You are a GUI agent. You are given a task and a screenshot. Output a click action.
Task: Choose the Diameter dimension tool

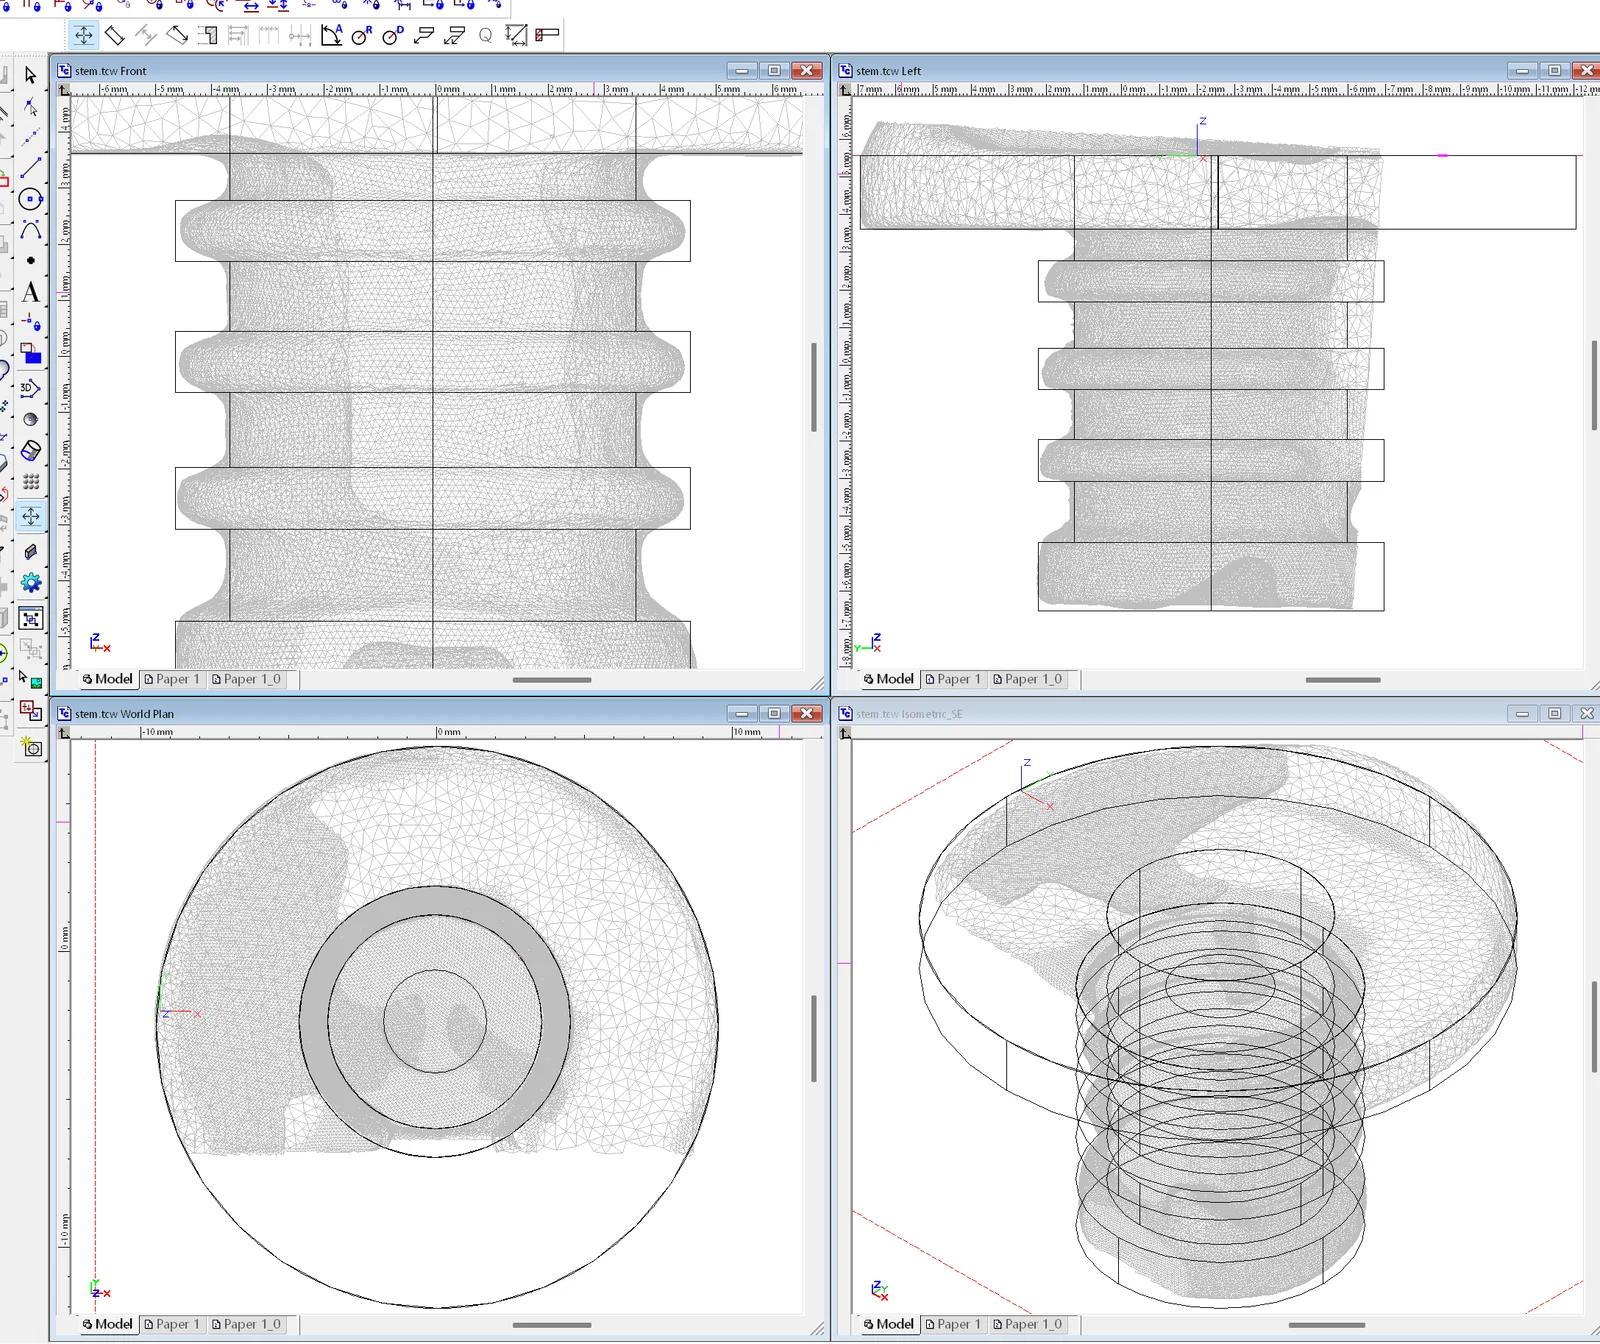pyautogui.click(x=393, y=35)
